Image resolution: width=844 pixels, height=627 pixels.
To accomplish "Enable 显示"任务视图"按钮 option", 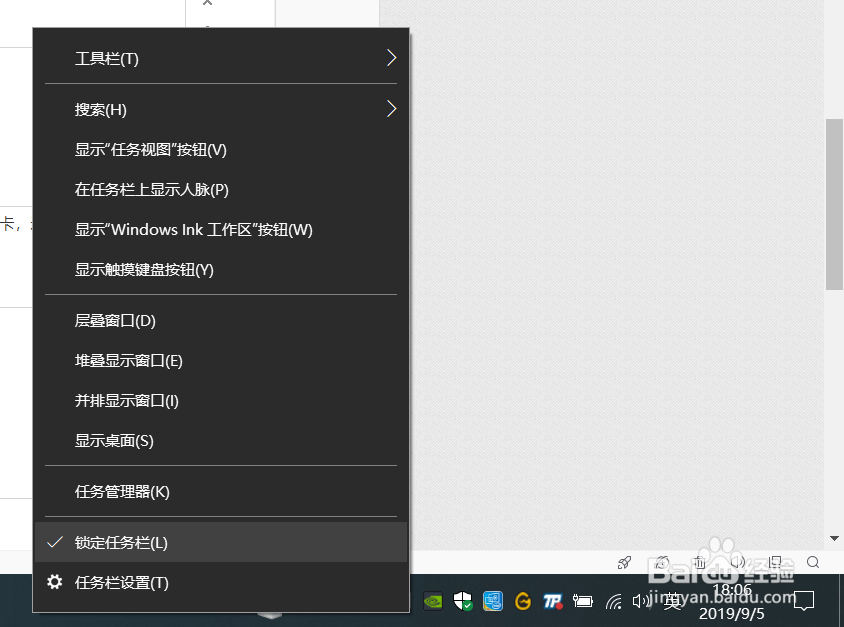I will point(151,149).
